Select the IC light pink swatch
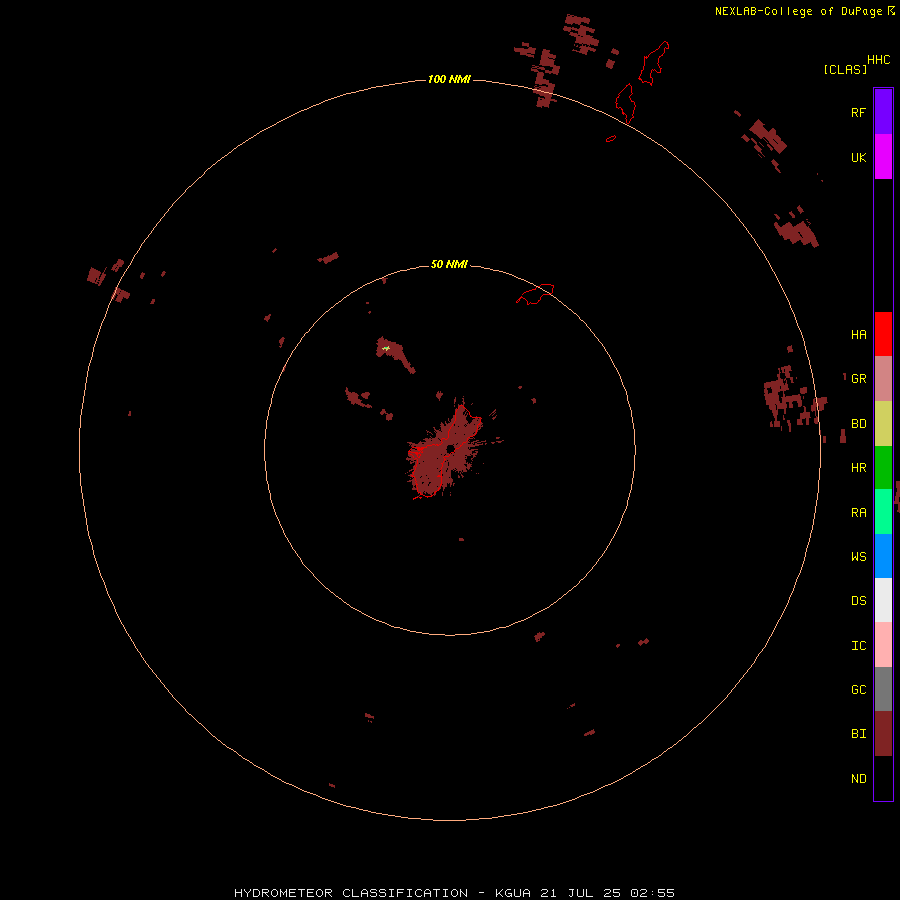 pyautogui.click(x=883, y=645)
